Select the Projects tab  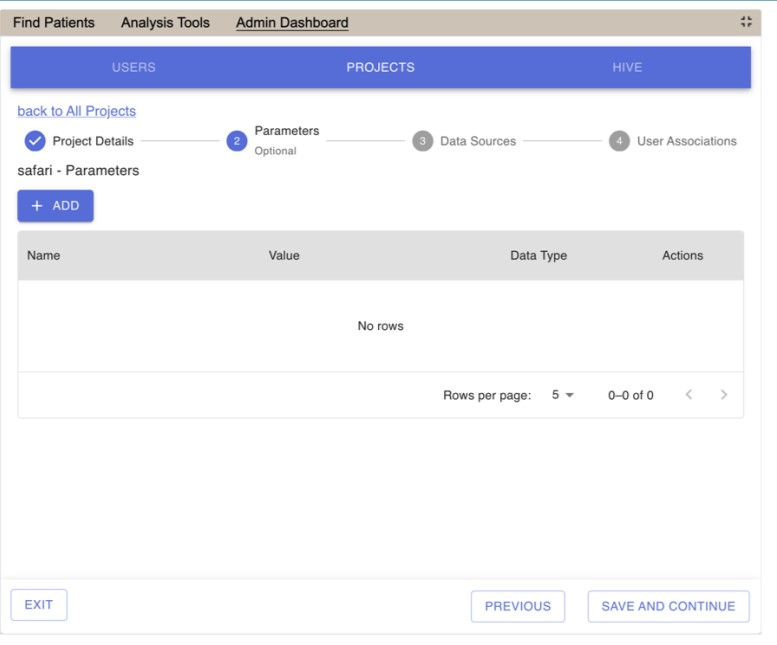coord(380,67)
